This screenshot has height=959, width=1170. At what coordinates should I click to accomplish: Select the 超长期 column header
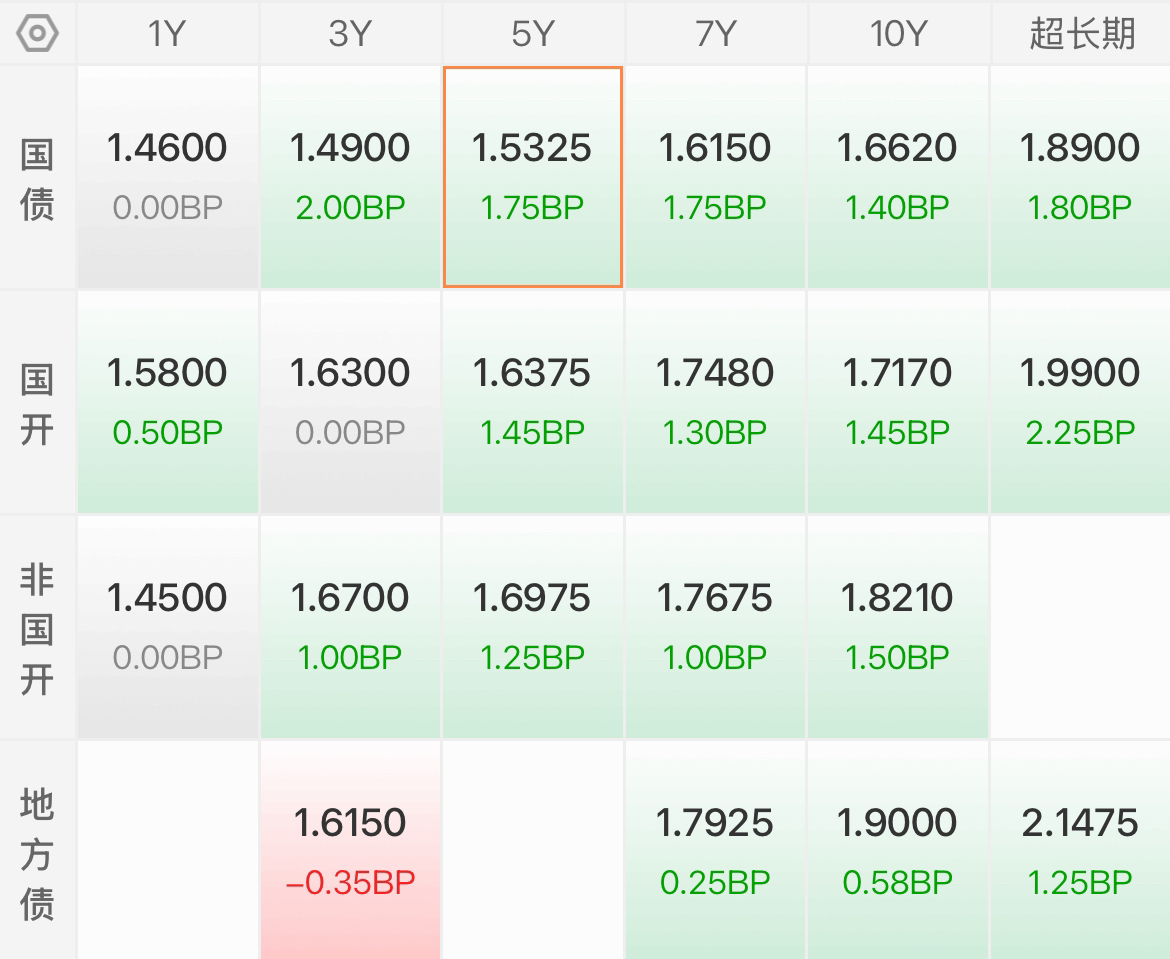1081,33
